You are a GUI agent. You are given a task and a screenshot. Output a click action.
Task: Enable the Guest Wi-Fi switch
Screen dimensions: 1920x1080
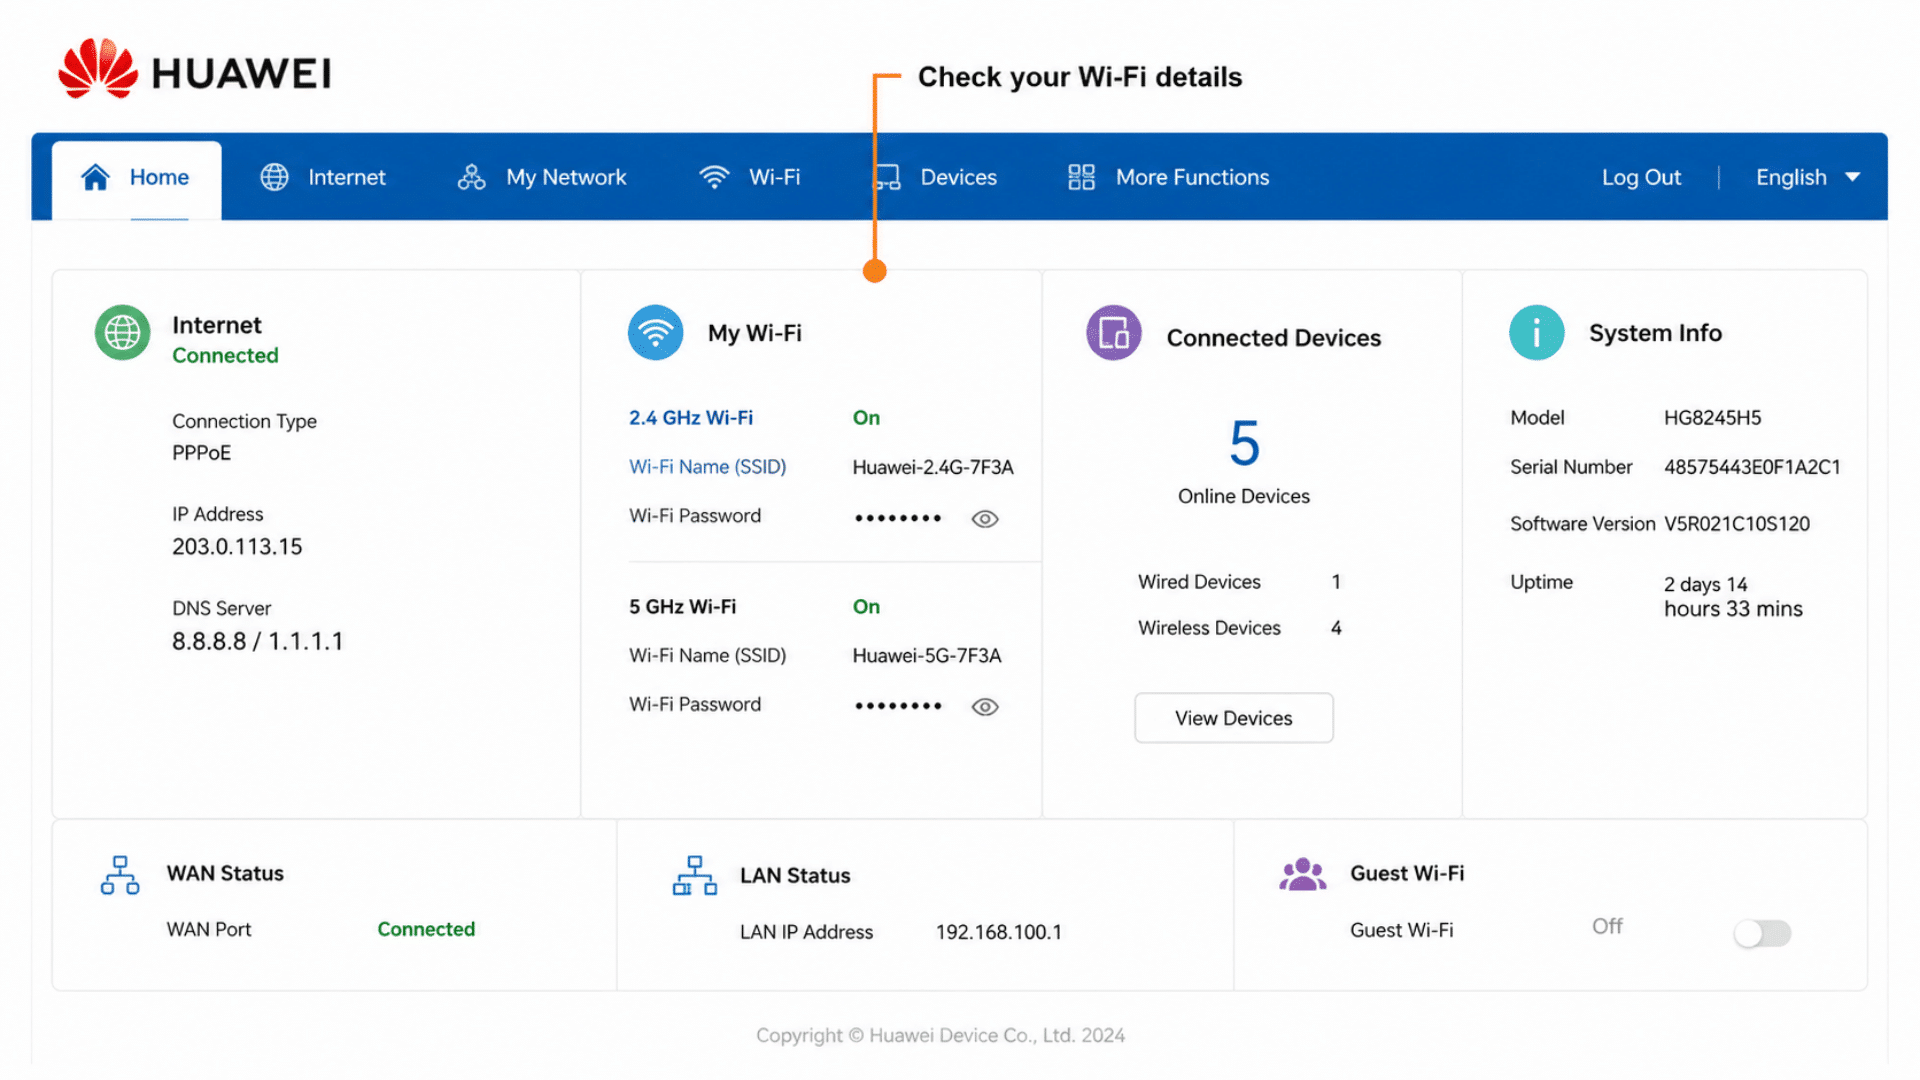[x=1762, y=933]
